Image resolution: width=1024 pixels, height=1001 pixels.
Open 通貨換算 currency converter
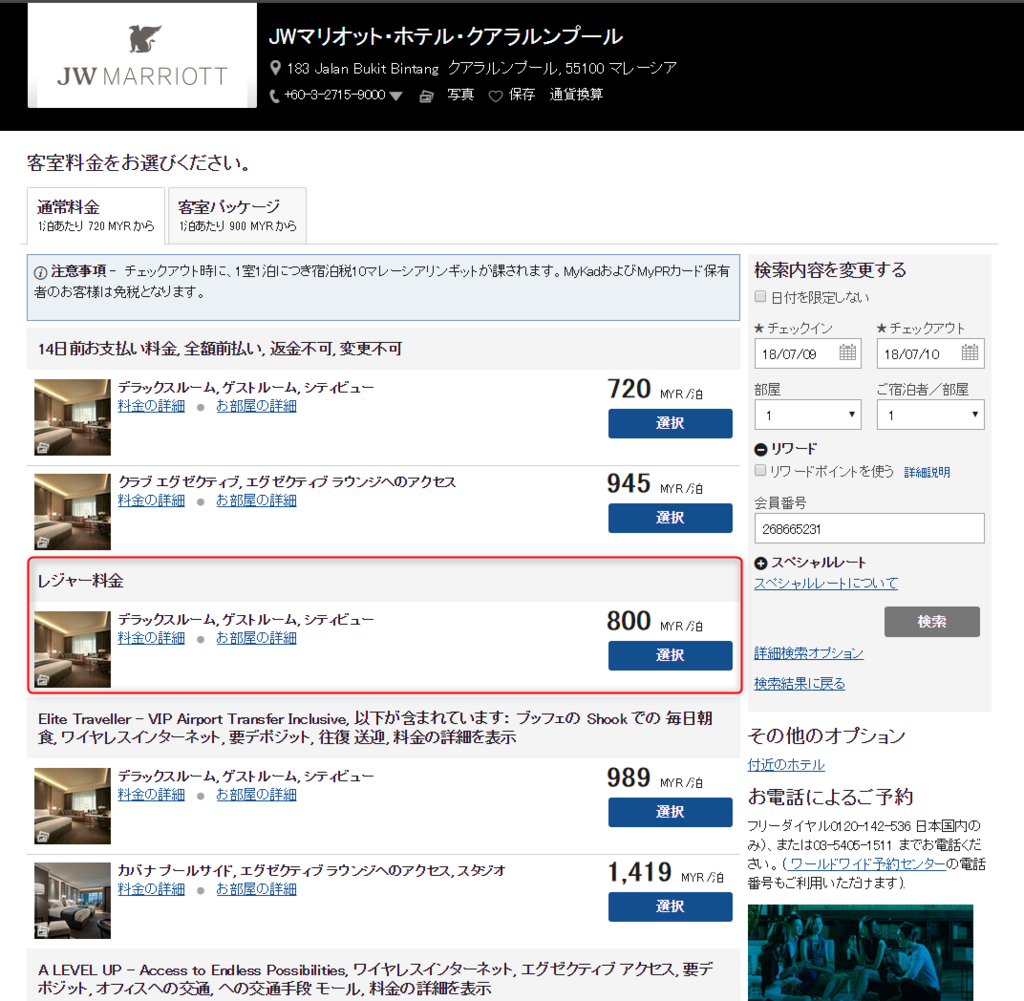pos(576,95)
